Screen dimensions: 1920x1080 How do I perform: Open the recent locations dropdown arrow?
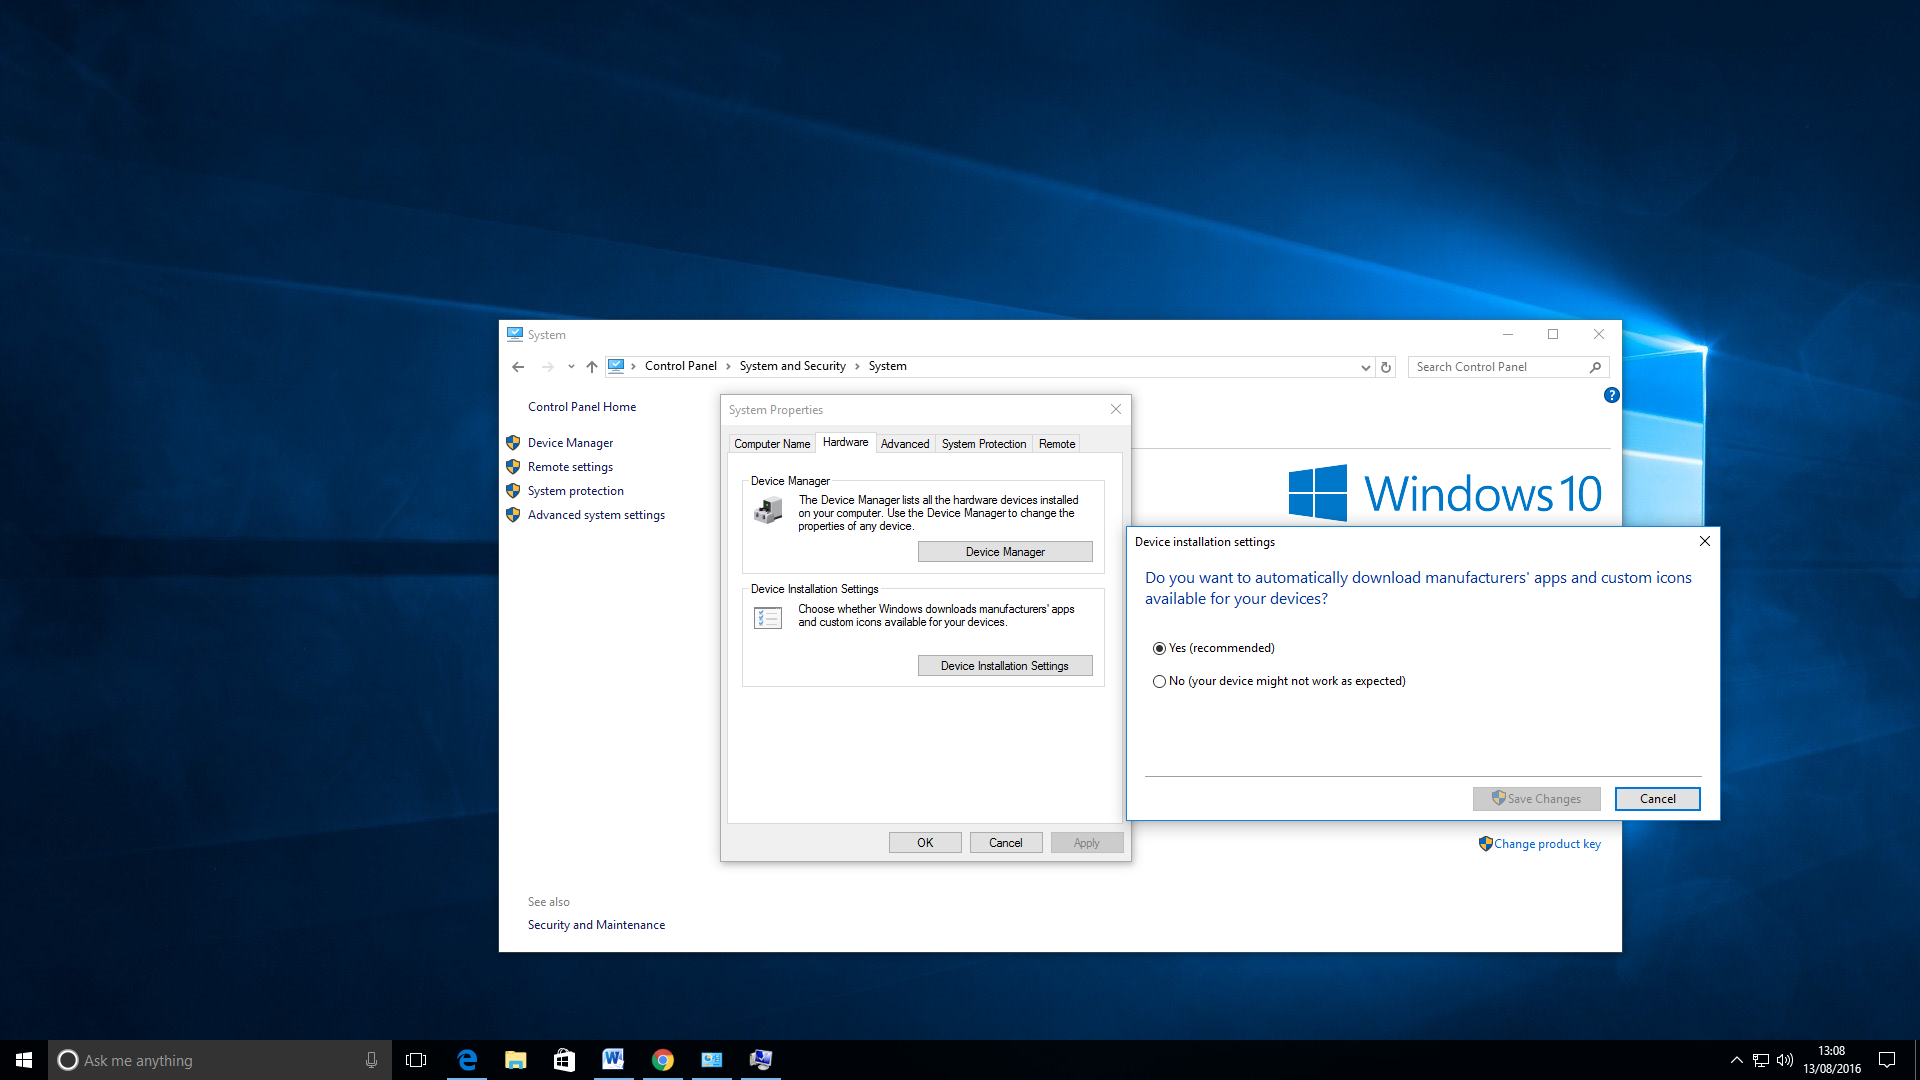click(571, 367)
